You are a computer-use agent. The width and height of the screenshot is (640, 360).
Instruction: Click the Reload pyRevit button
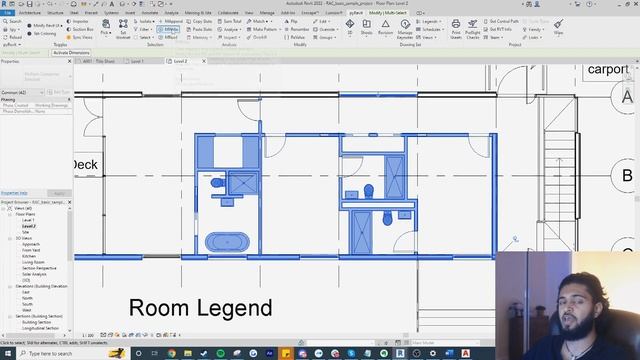coord(12,37)
